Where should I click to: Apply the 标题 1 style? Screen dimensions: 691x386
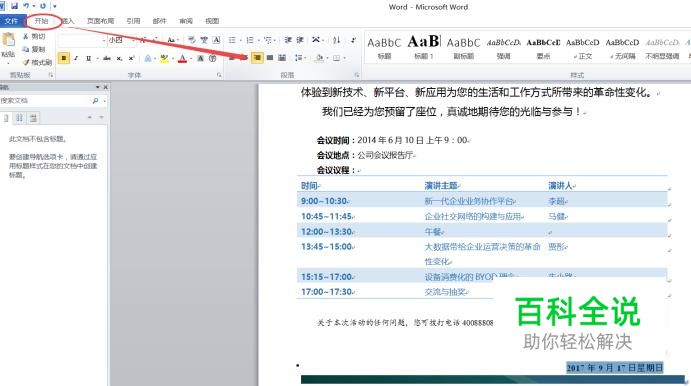pyautogui.click(x=424, y=48)
